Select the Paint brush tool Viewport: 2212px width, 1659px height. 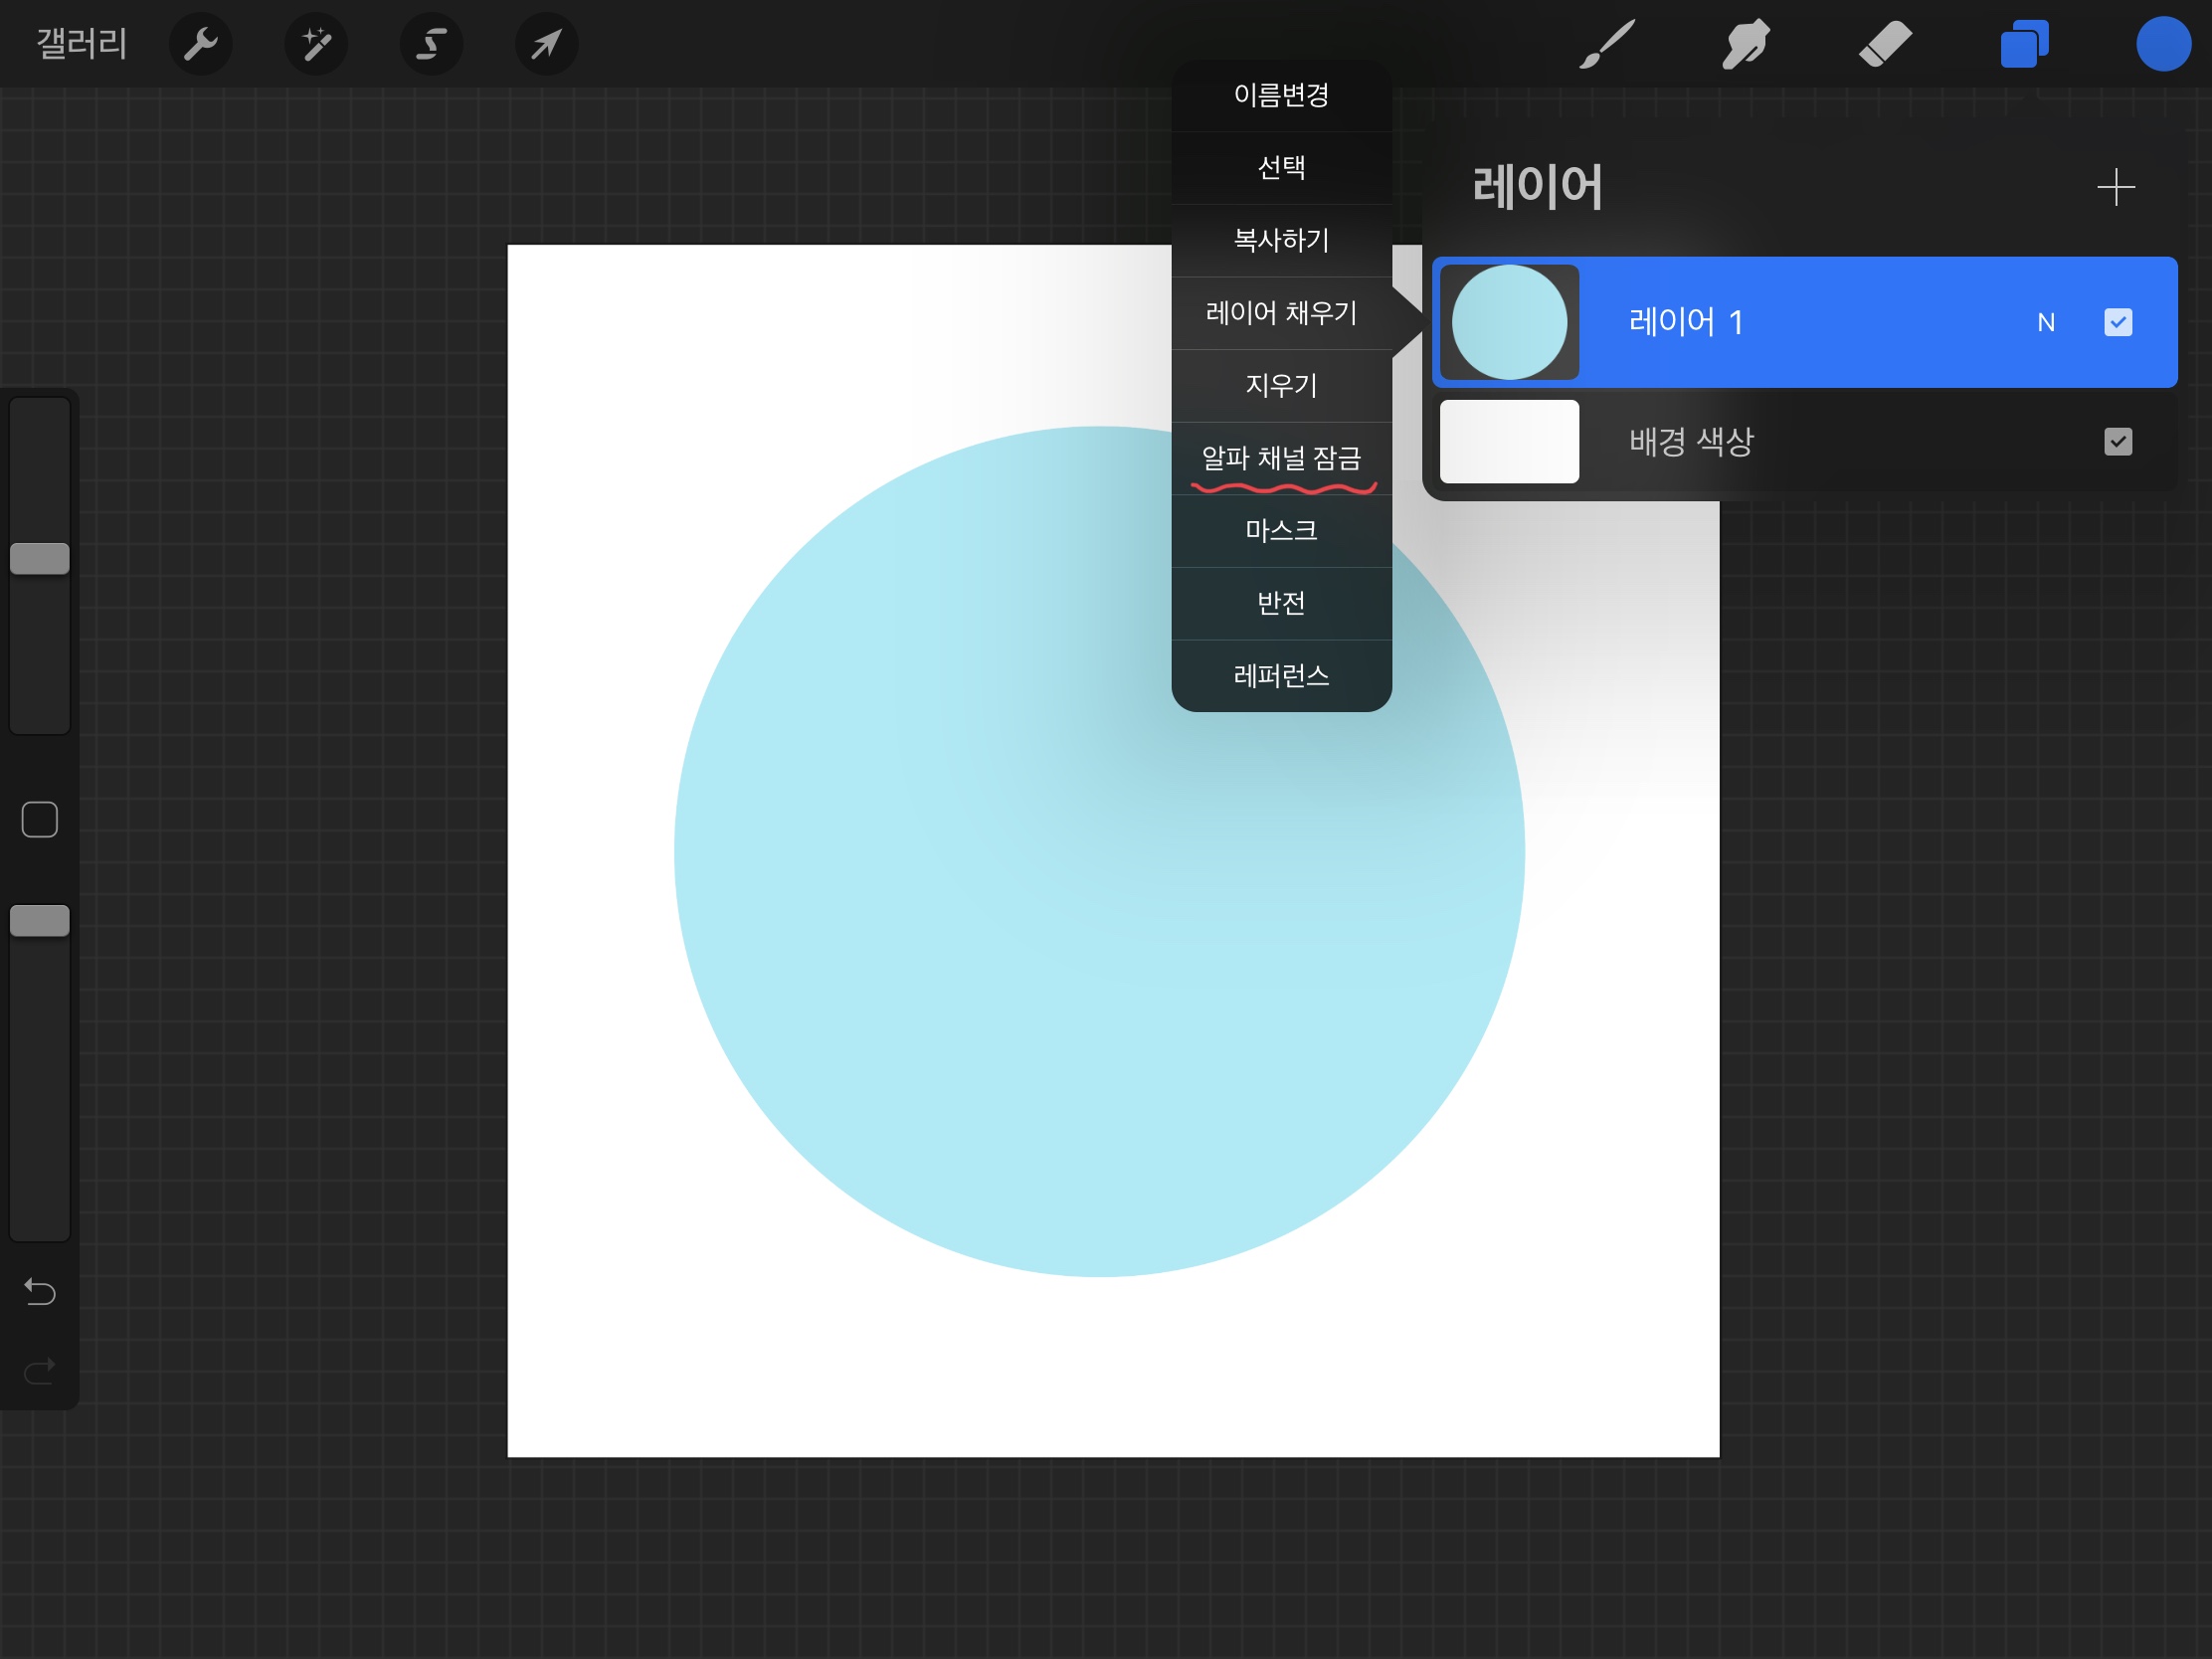pos(1607,44)
